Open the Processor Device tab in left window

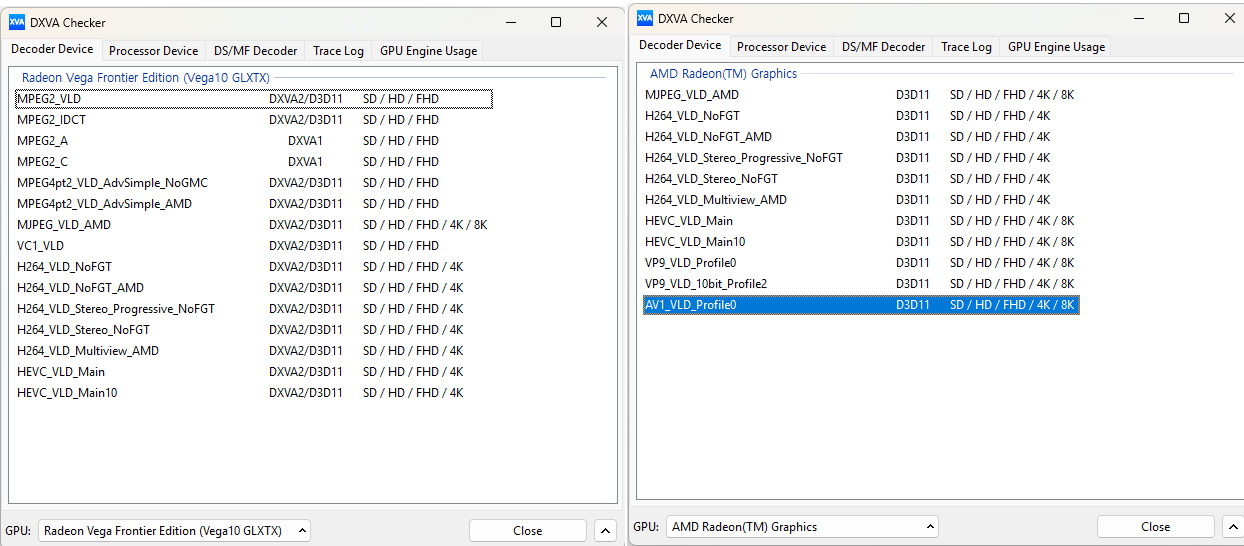tap(153, 51)
